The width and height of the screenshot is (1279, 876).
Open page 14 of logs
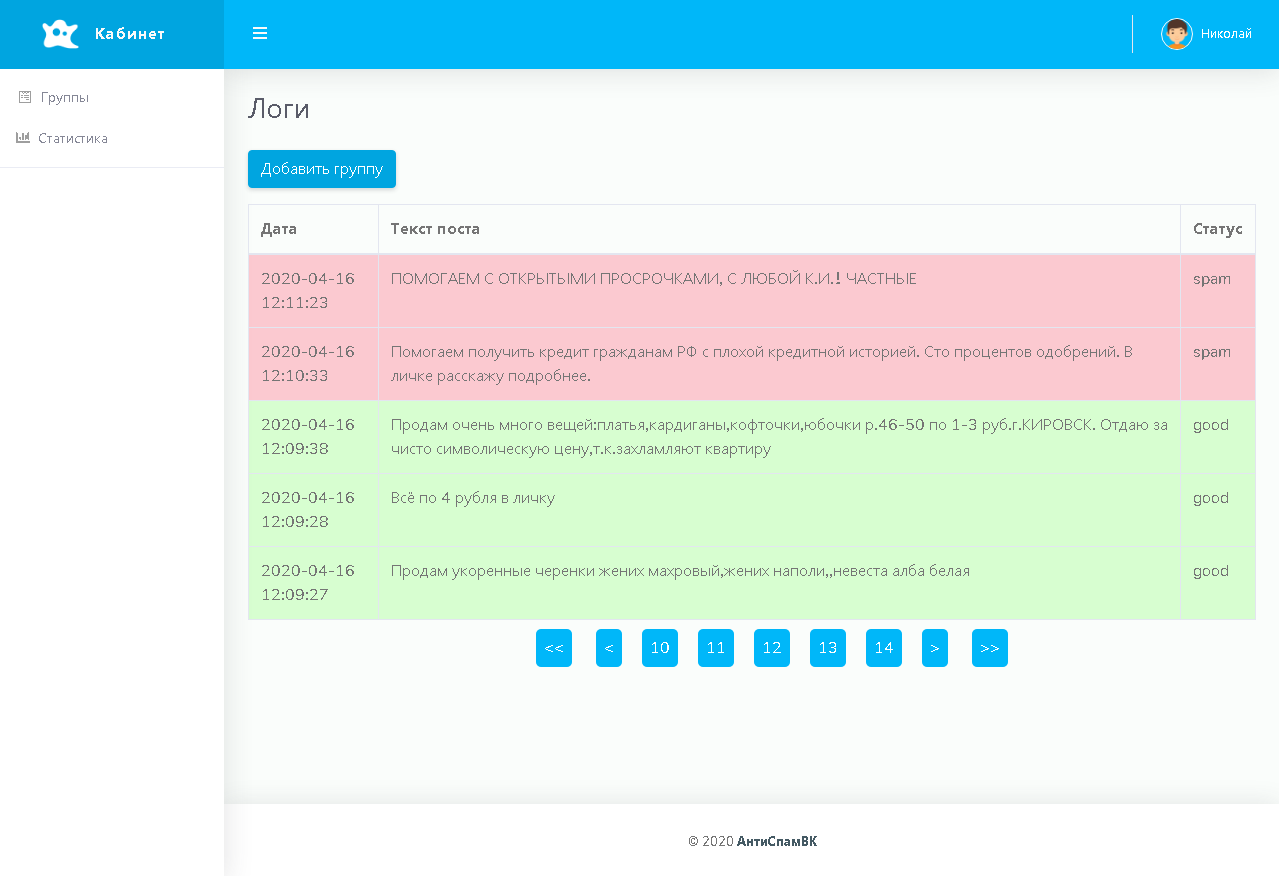click(884, 648)
